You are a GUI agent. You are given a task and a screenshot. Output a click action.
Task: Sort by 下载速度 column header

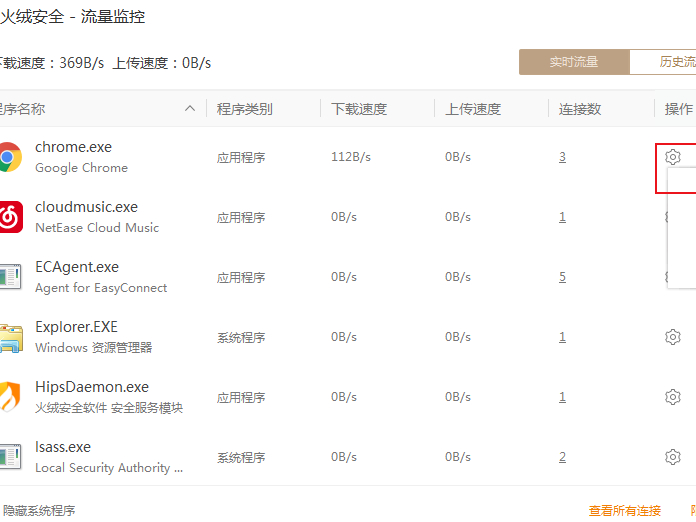pyautogui.click(x=359, y=109)
